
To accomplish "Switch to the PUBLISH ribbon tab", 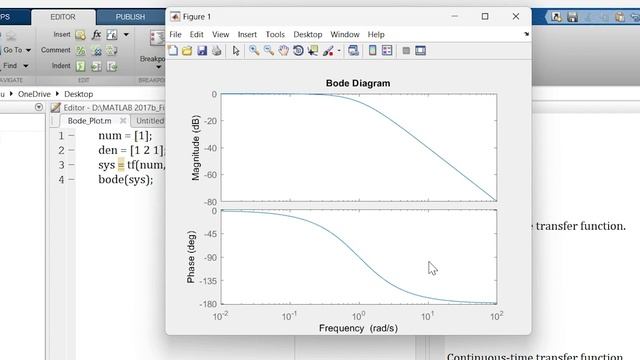I will [x=130, y=17].
